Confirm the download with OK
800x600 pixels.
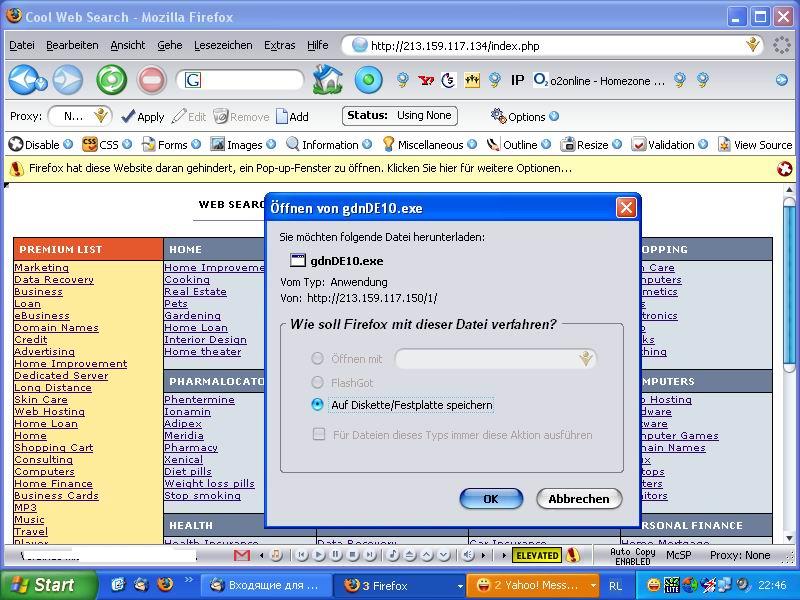[491, 498]
